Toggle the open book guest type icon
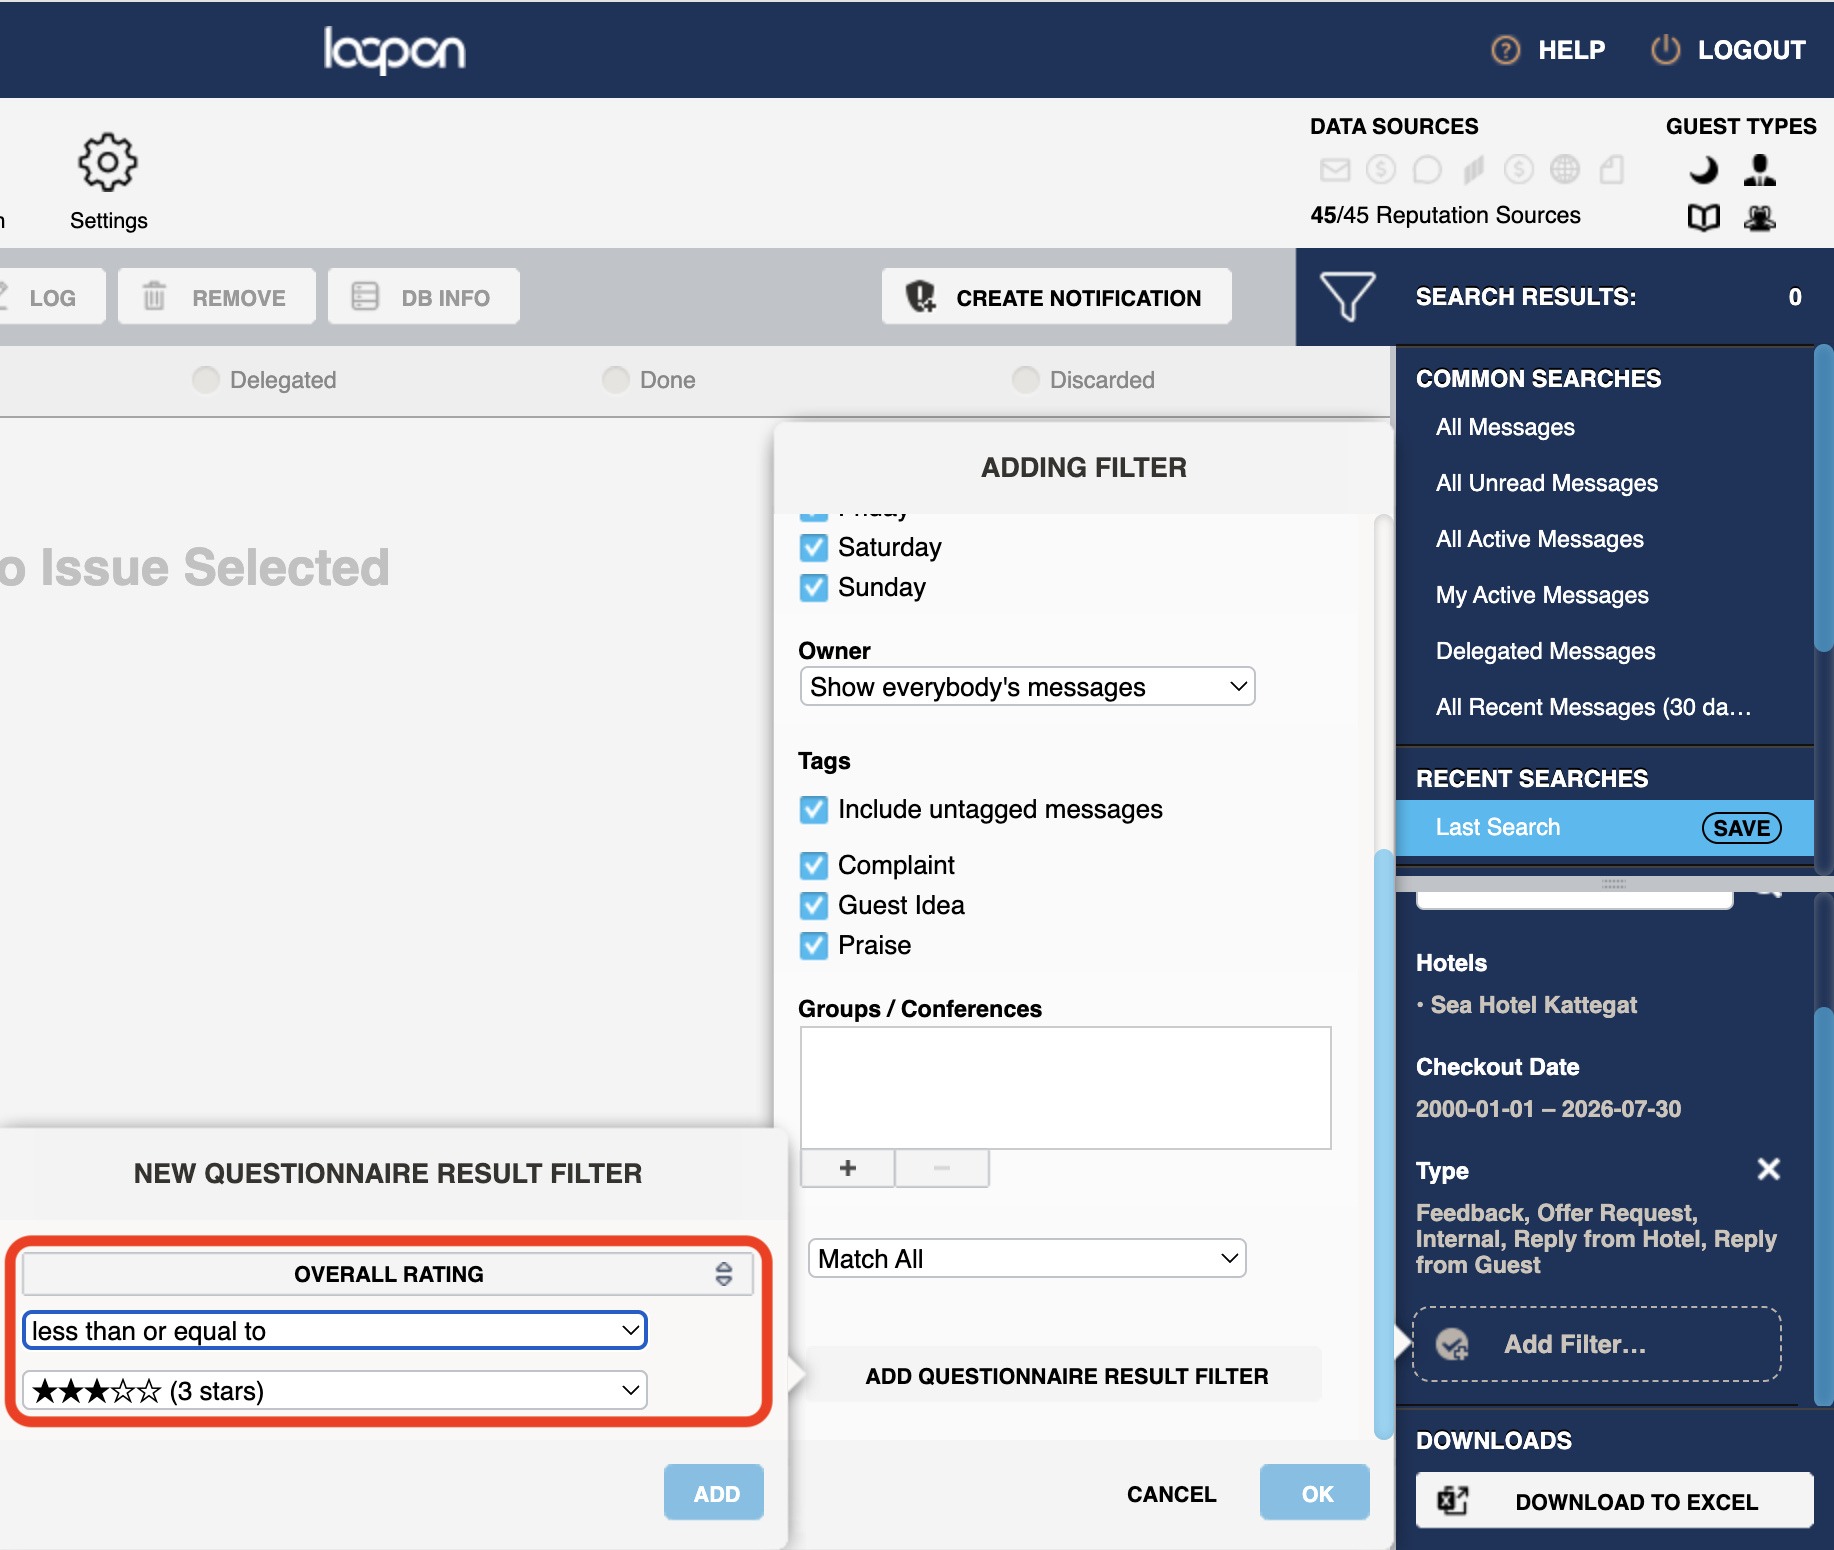Screen dimensions: 1834x1550 [x=1703, y=217]
